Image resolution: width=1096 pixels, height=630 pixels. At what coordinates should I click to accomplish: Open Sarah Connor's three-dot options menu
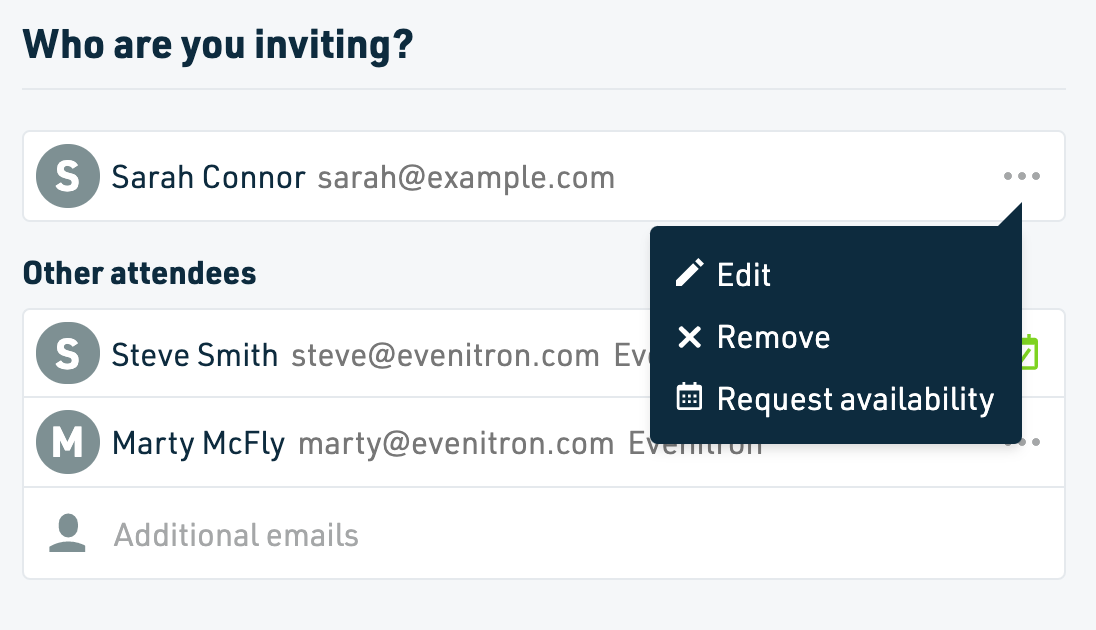[1022, 176]
